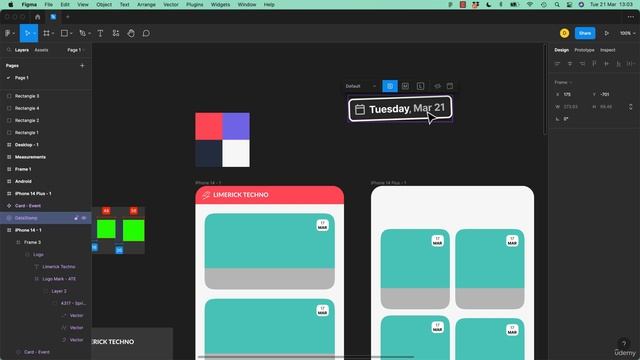Open the 100% zoom dropdown
640x360 pixels.
coord(627,33)
